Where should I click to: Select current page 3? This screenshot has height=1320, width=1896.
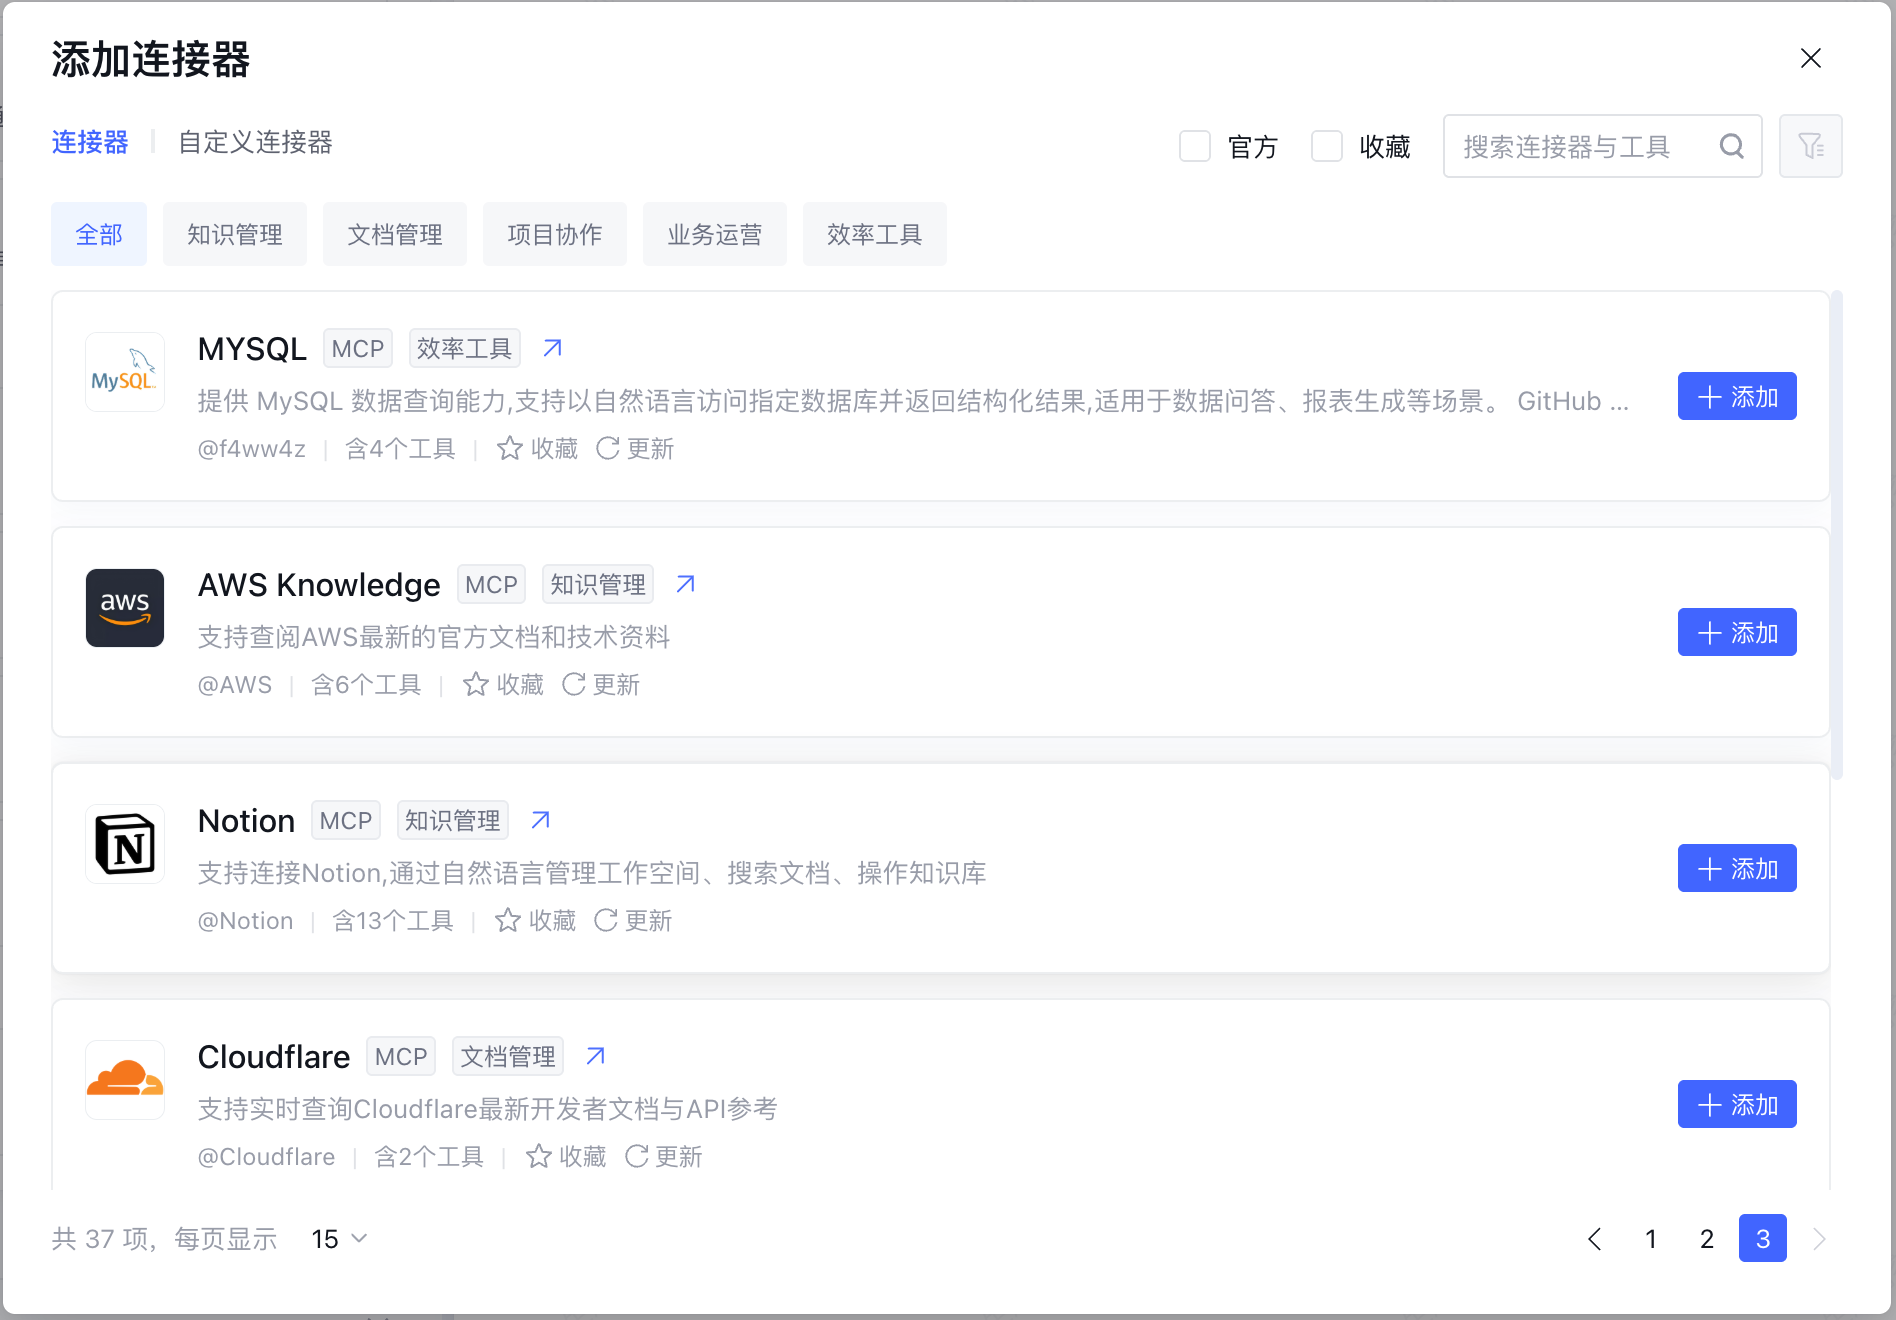(1763, 1239)
